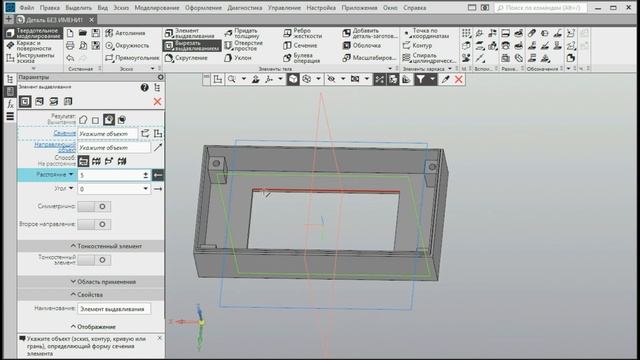Choose Добавить деталь-заготовку command
The width and height of the screenshot is (640, 360).
click(370, 33)
